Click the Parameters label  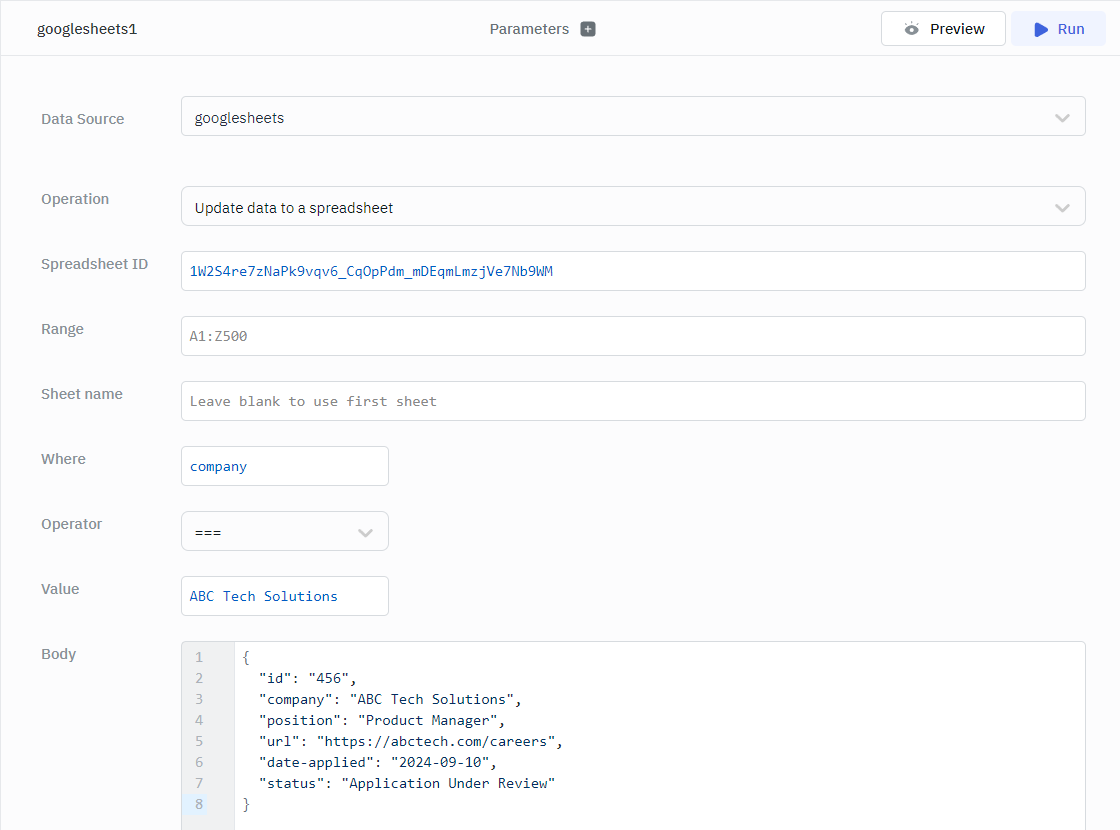529,29
